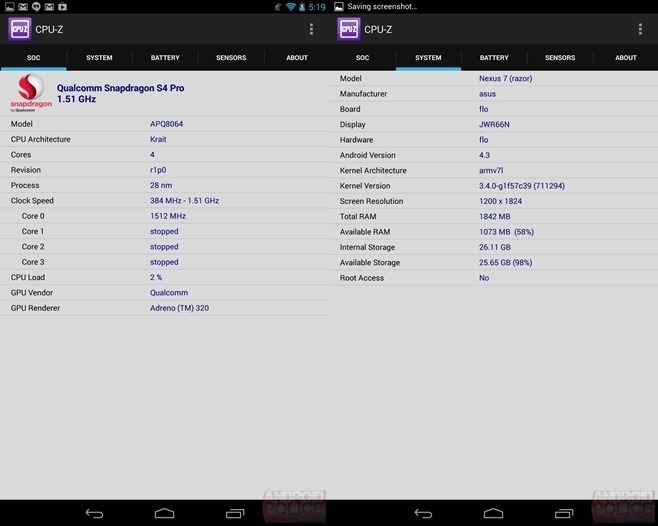This screenshot has height=526, width=658.
Task: Click the Hardware row label
Action: [x=356, y=140]
